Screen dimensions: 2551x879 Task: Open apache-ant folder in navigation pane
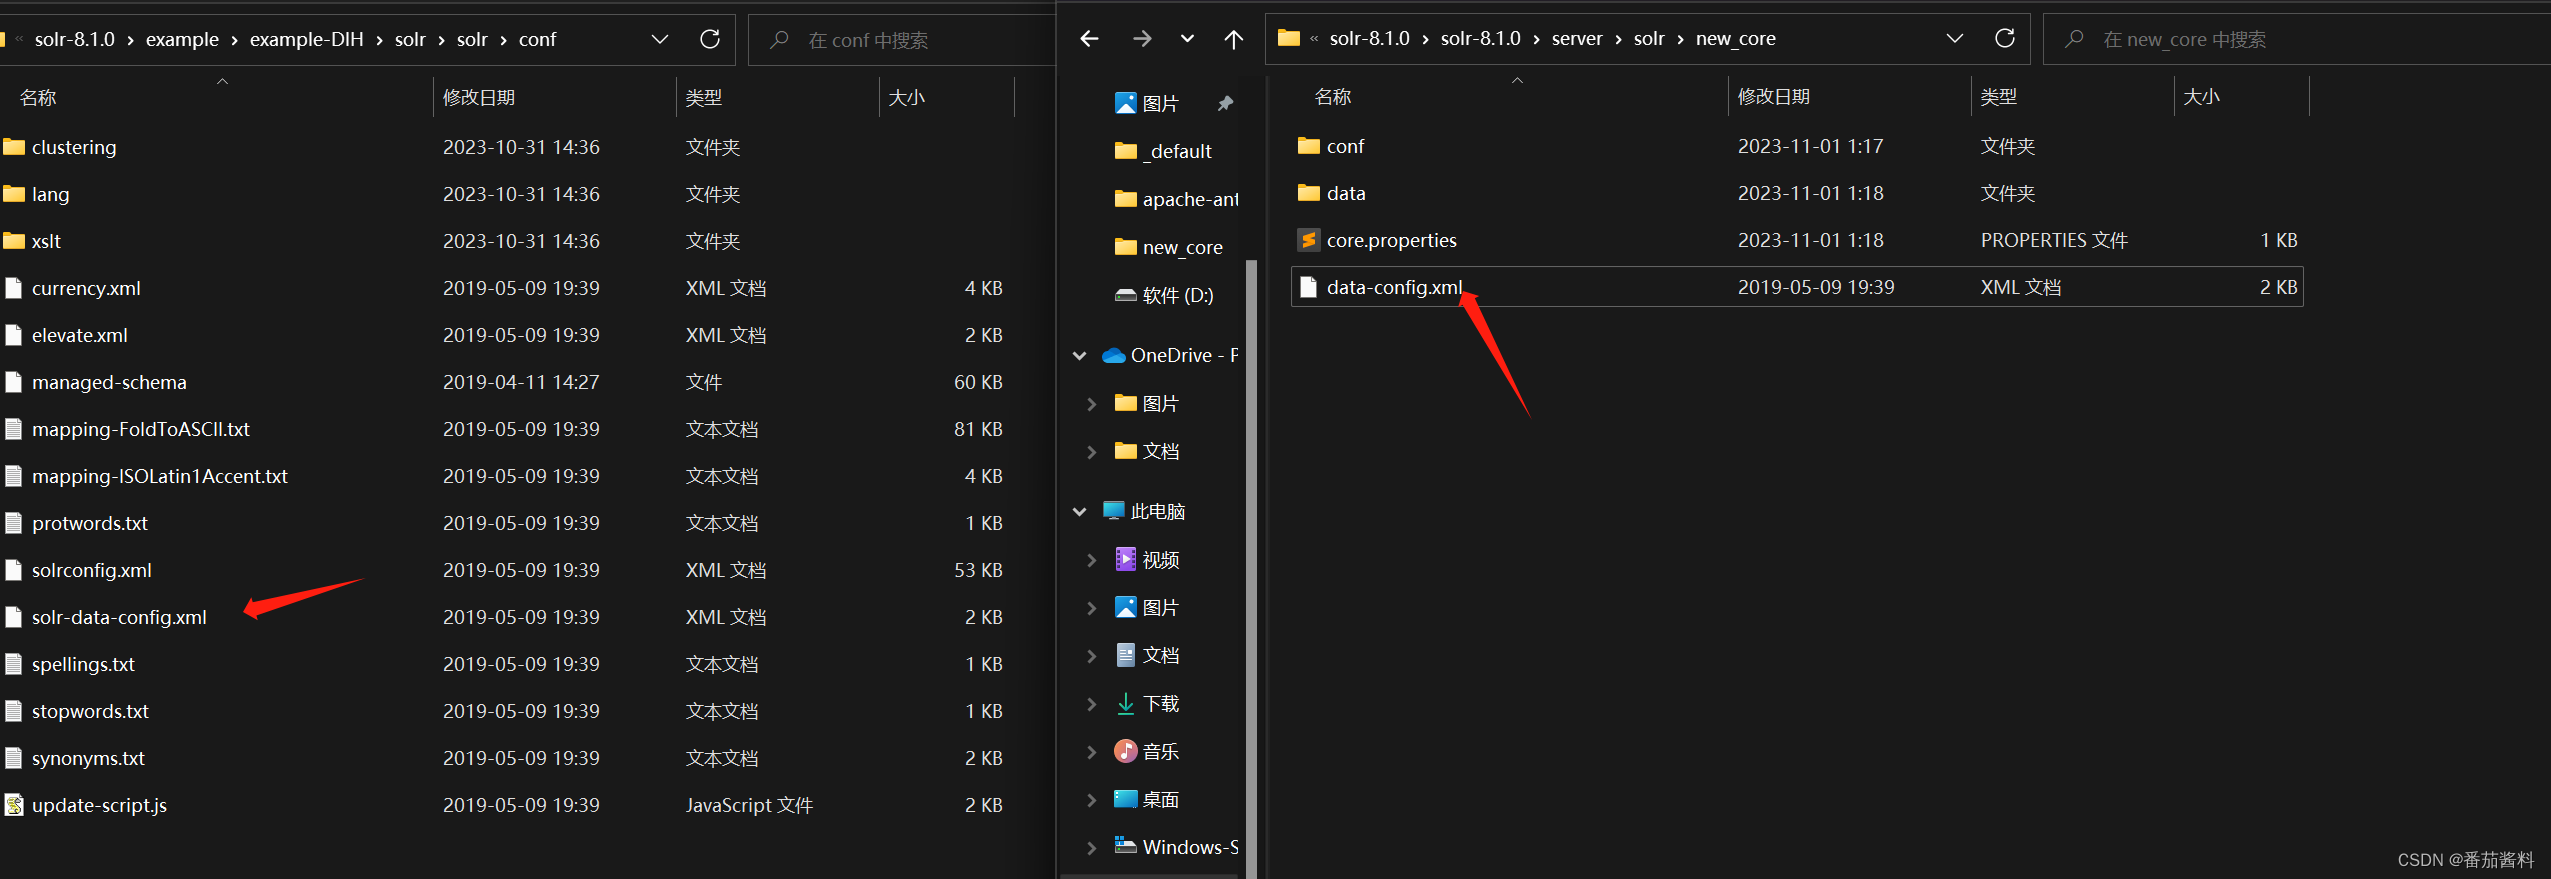pyautogui.click(x=1176, y=199)
